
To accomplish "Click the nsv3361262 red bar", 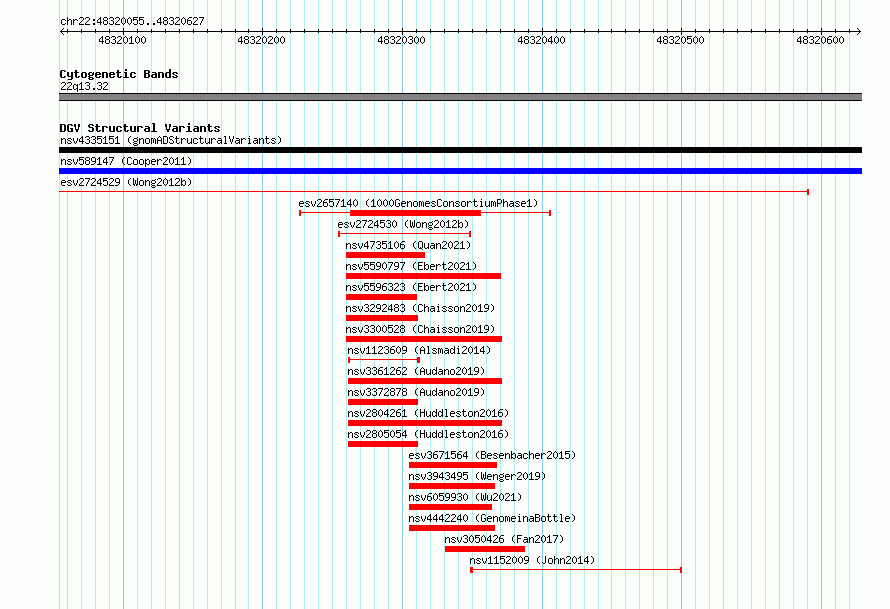I will [x=425, y=381].
